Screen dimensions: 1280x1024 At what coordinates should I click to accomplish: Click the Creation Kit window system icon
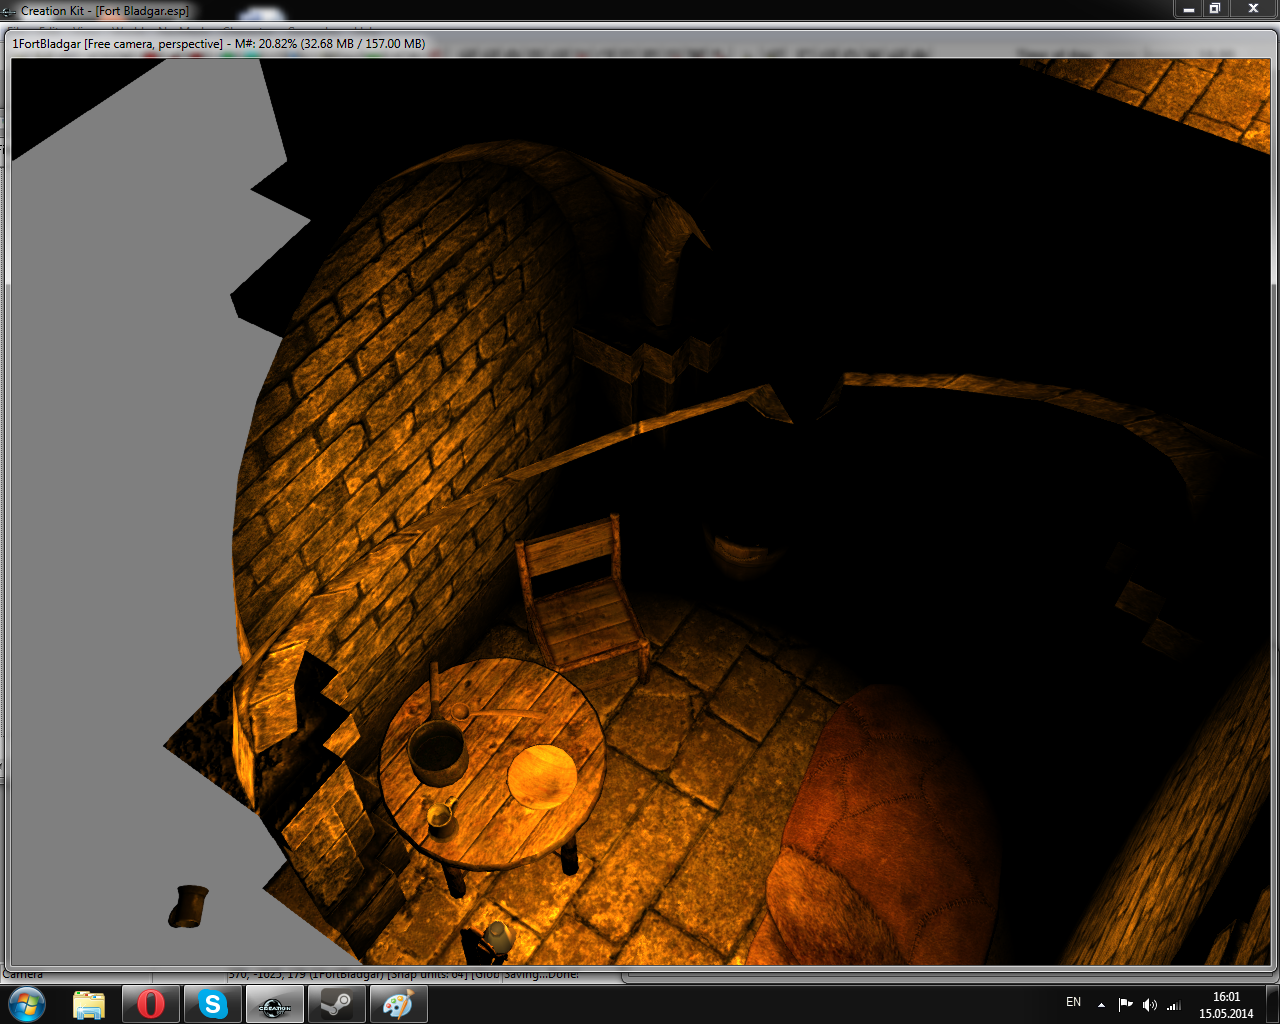point(10,11)
